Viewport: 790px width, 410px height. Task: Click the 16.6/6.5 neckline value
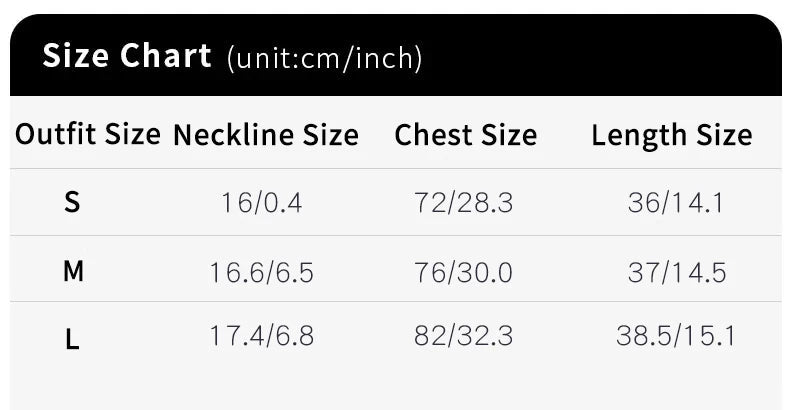(x=261, y=272)
